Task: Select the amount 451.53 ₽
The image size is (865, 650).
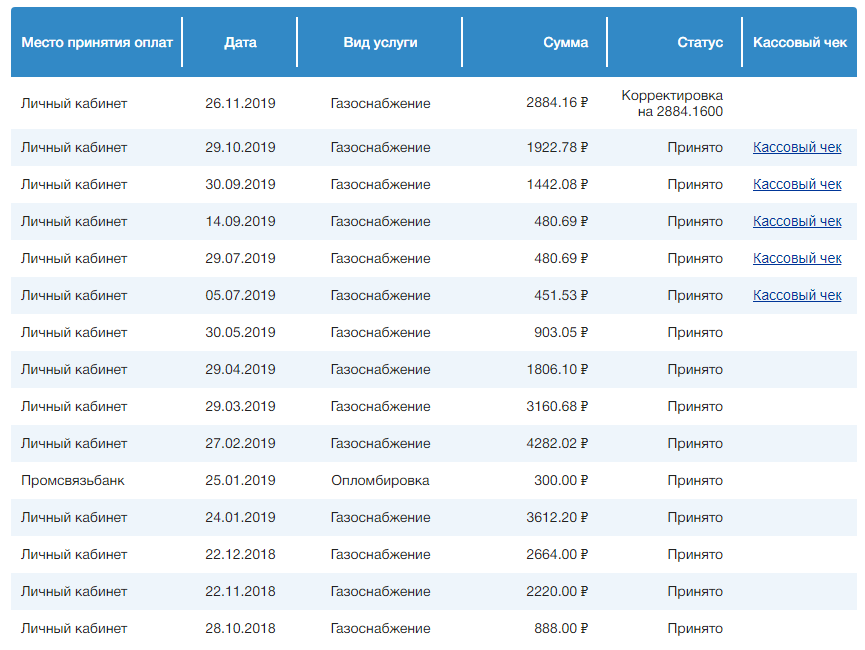Action: pos(561,295)
